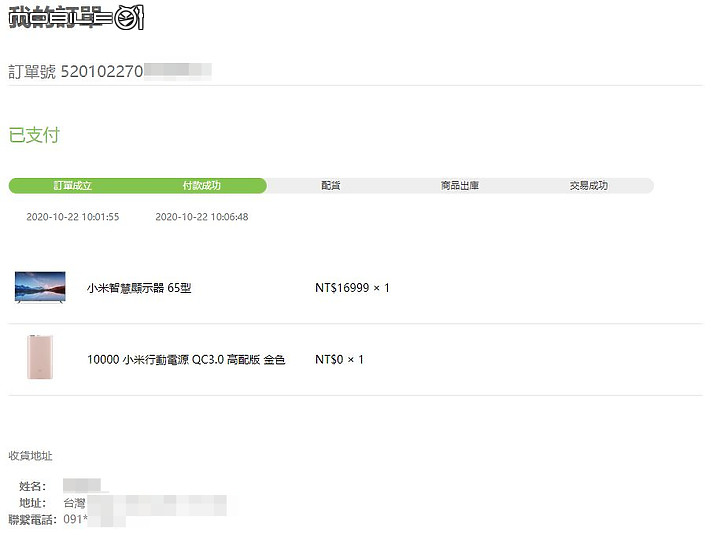This screenshot has height=539, width=720.
Task: Click the timestamp 2020-10-22 10:06:48
Action: (202, 217)
